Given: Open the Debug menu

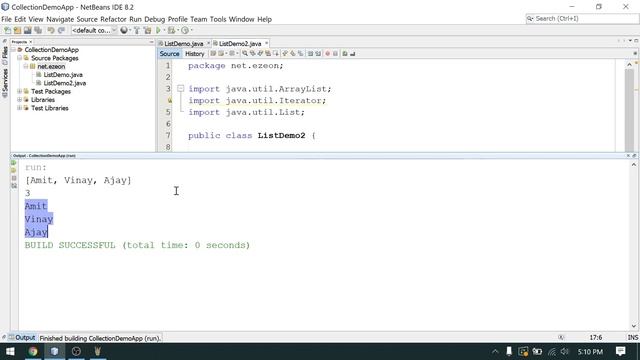Looking at the screenshot, I should coord(155,19).
